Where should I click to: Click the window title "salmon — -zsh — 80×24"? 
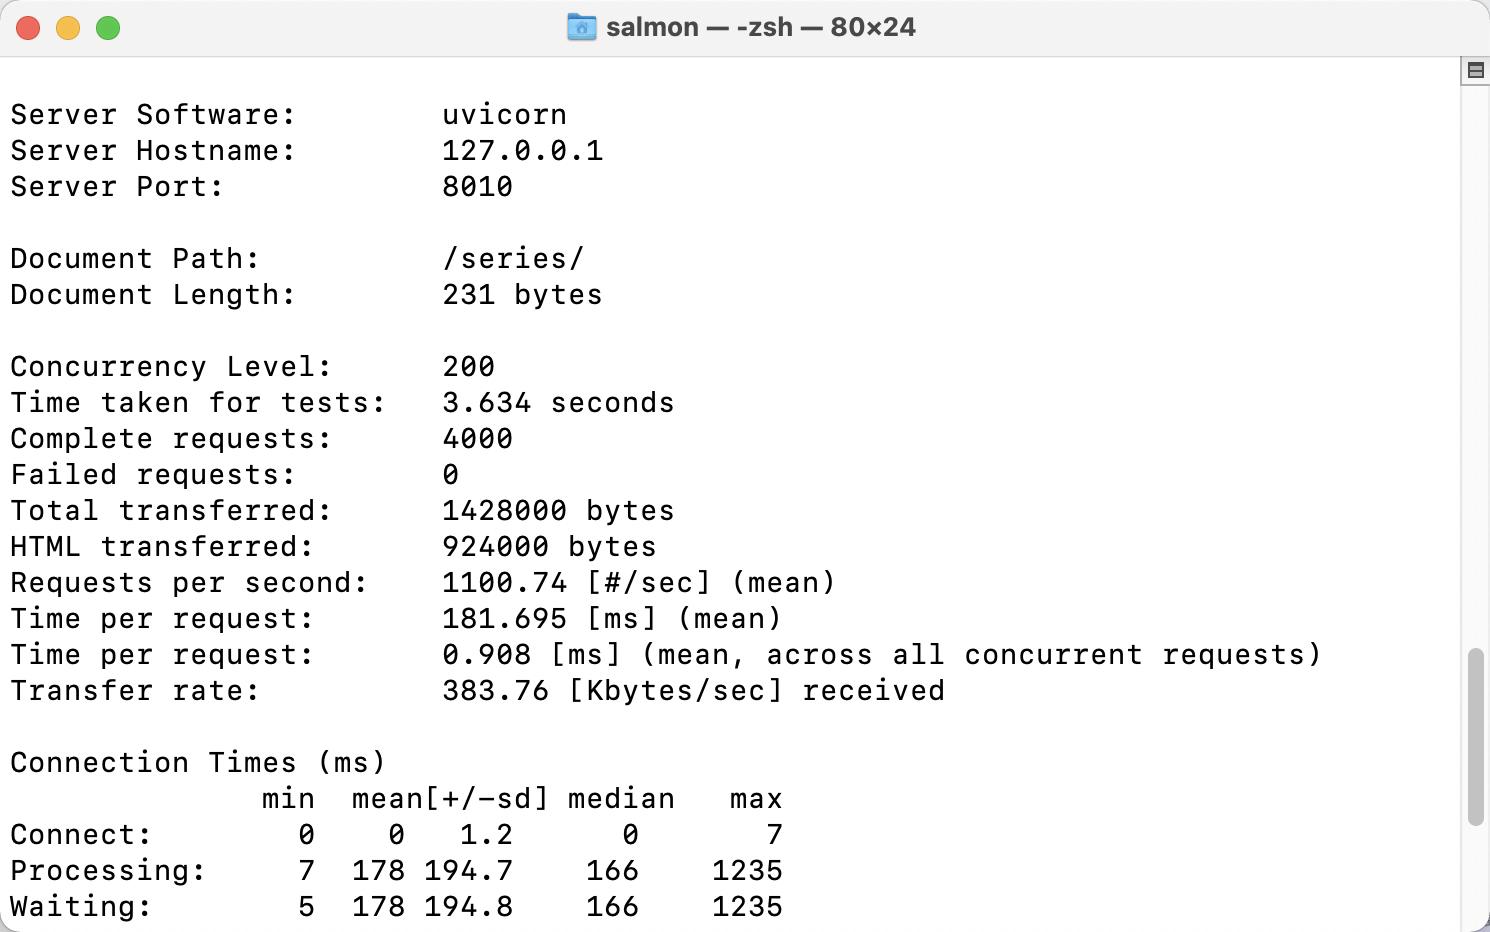point(760,27)
